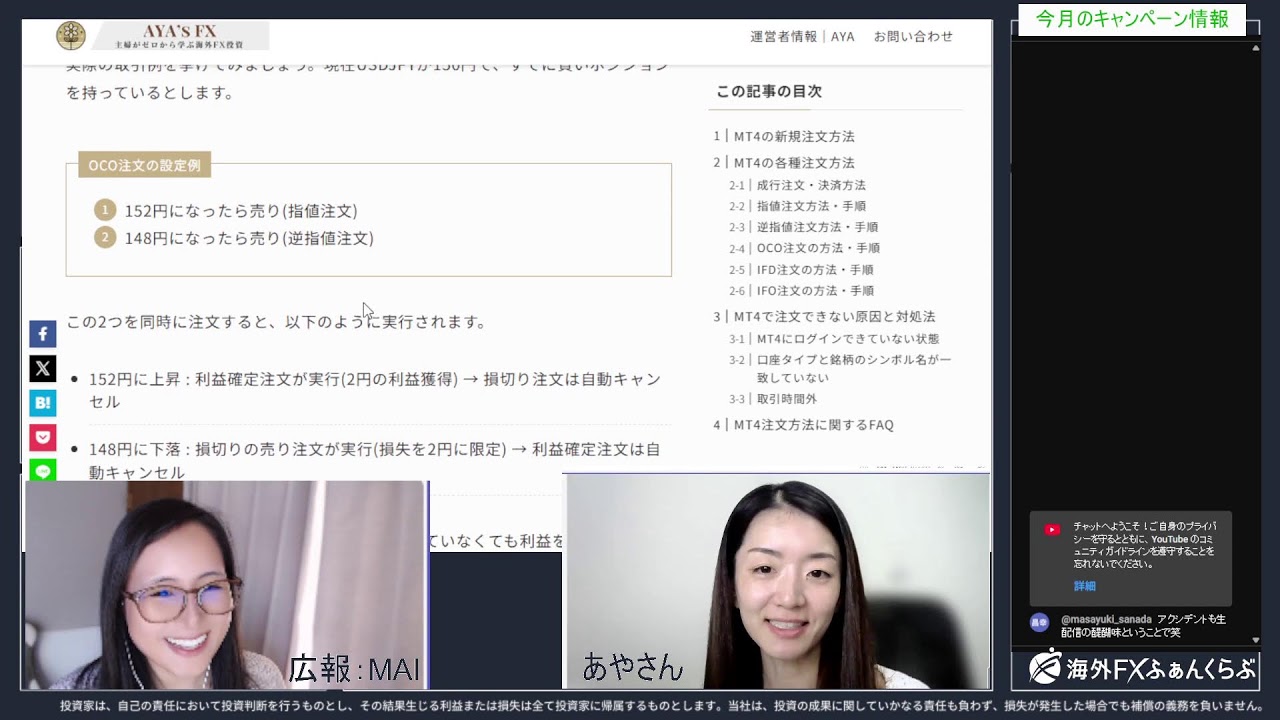1280x720 pixels.
Task: Go to MT4注文方法に関するFAQ section
Action: [x=813, y=424]
